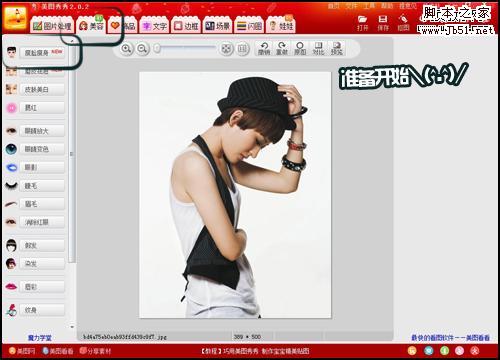Click the rose tattoo icon
Viewport: 500px width, 360px height.
click(11, 310)
